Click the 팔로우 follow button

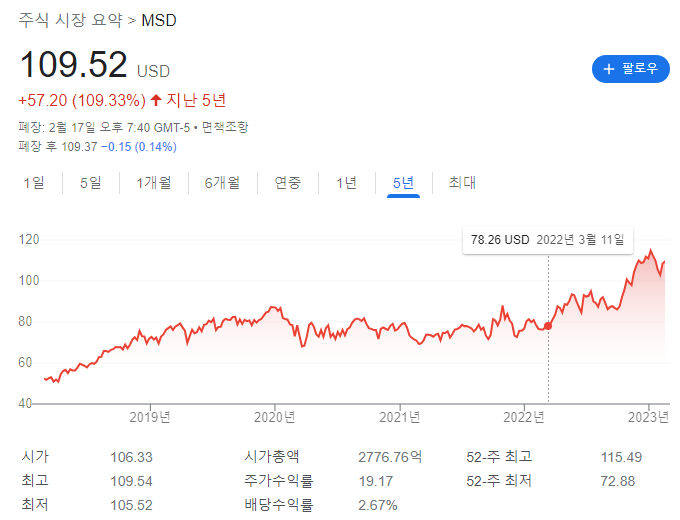[x=631, y=69]
